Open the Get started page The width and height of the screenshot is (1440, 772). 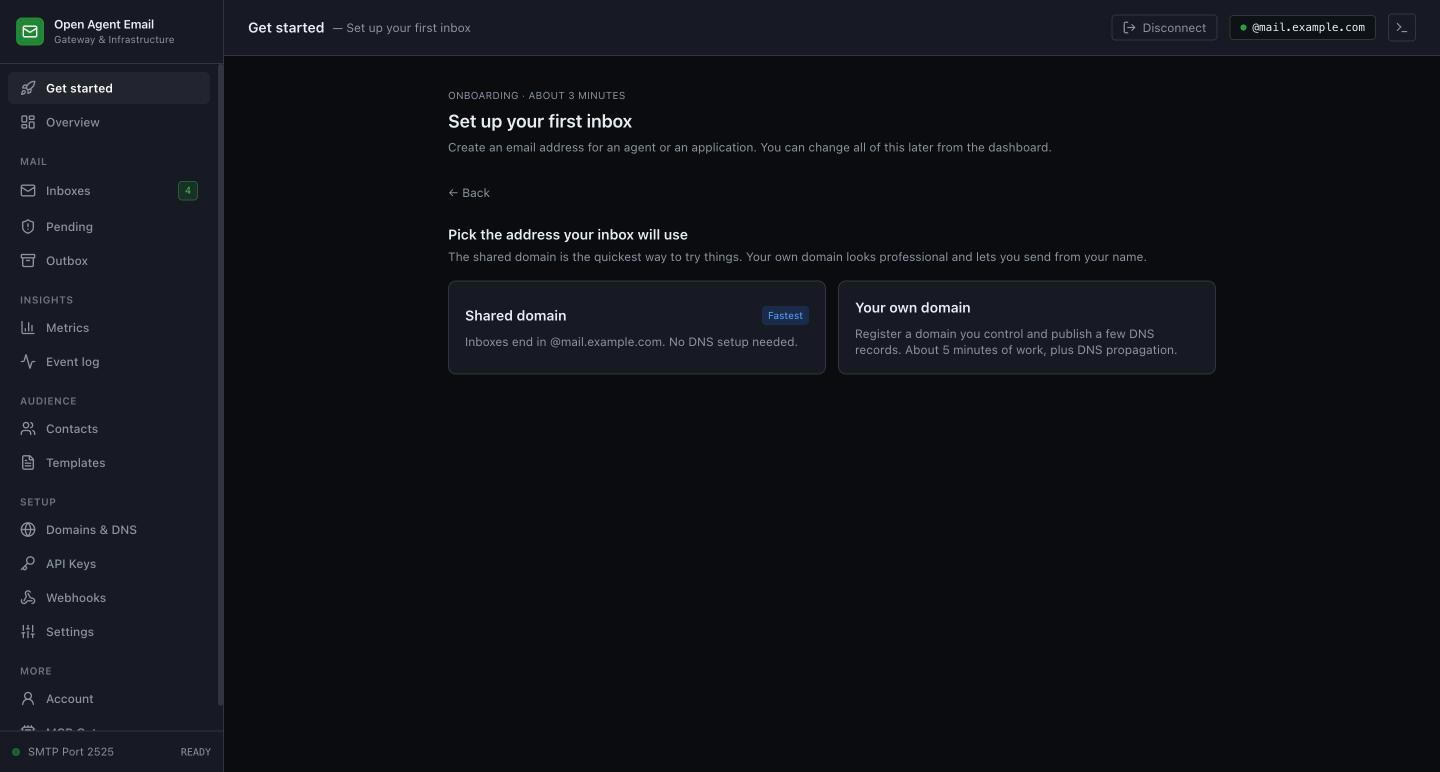(109, 88)
